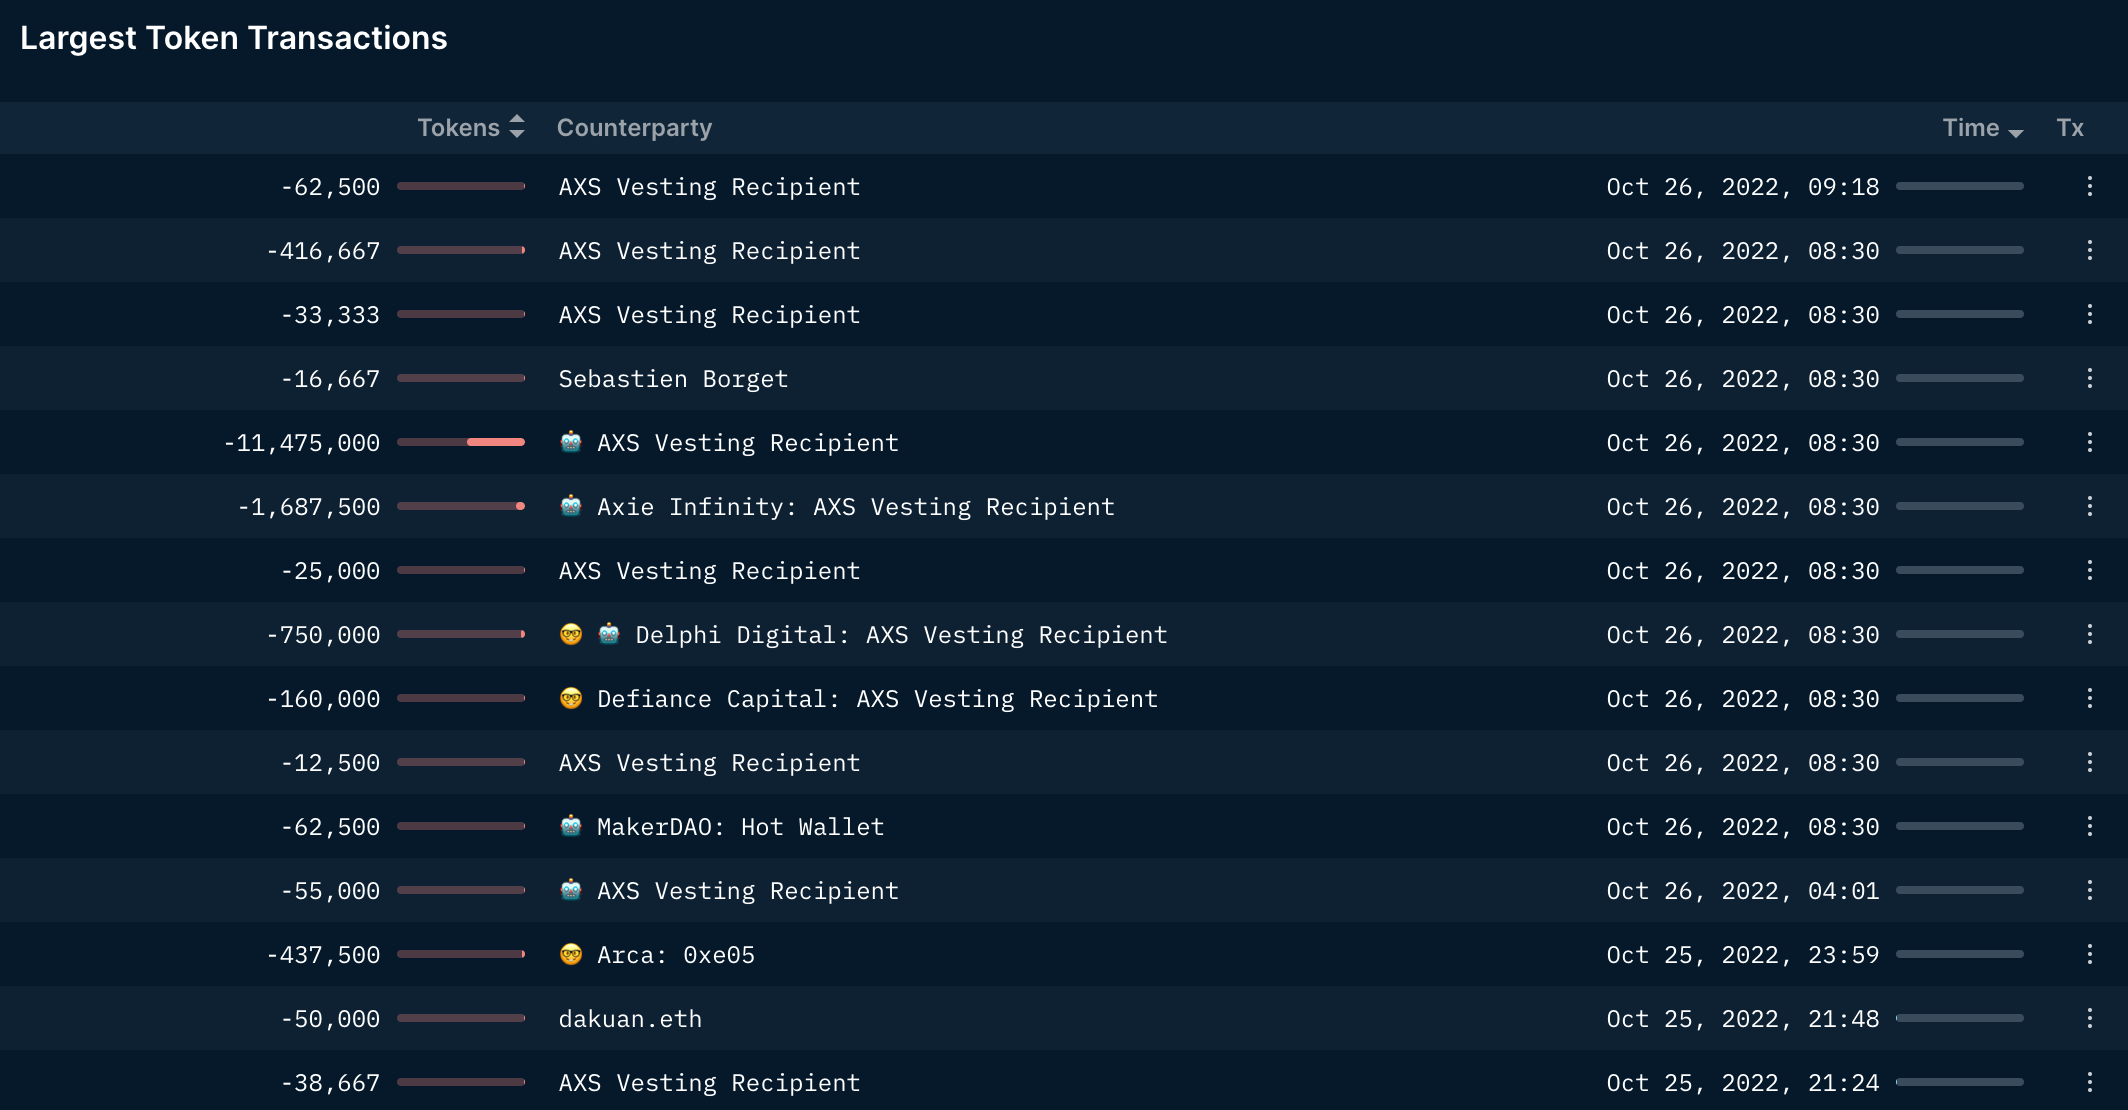Click timestamp Oct 25, 2022, 23:59
This screenshot has width=2128, height=1110.
pyautogui.click(x=1742, y=955)
